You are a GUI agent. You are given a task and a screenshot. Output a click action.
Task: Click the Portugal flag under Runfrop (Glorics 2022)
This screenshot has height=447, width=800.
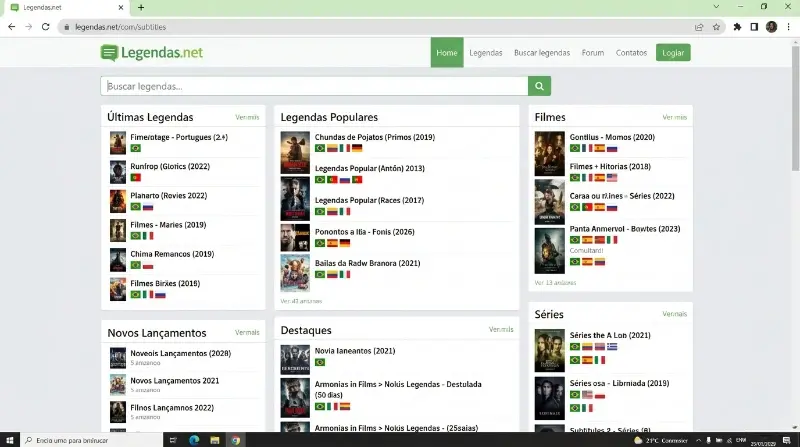[x=135, y=177]
